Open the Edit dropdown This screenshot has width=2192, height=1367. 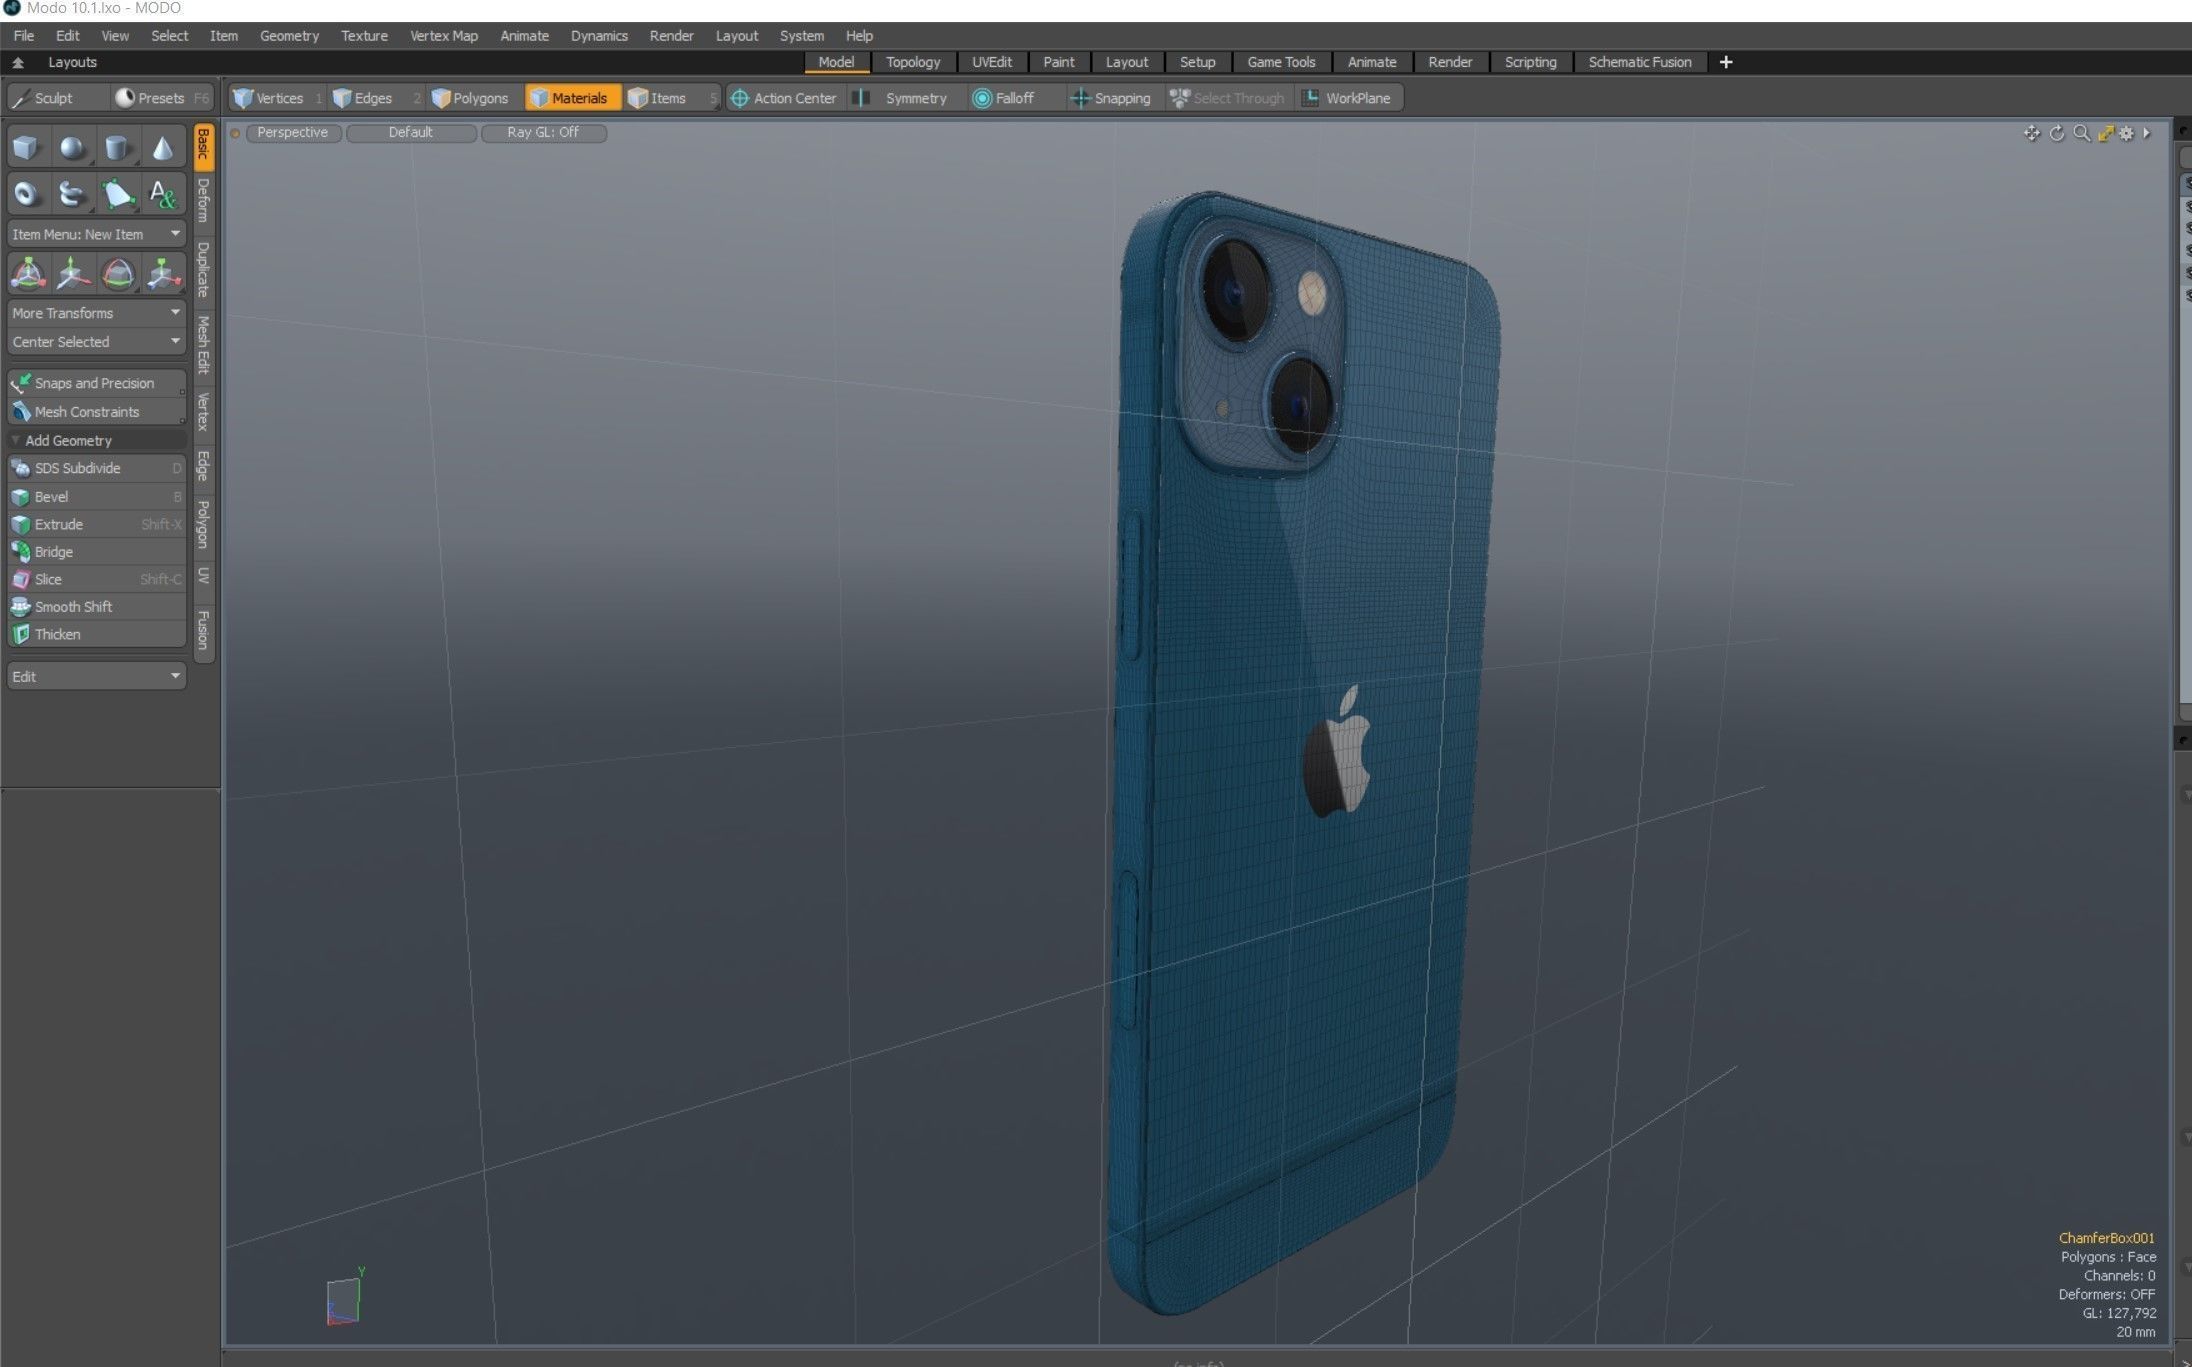coord(96,676)
